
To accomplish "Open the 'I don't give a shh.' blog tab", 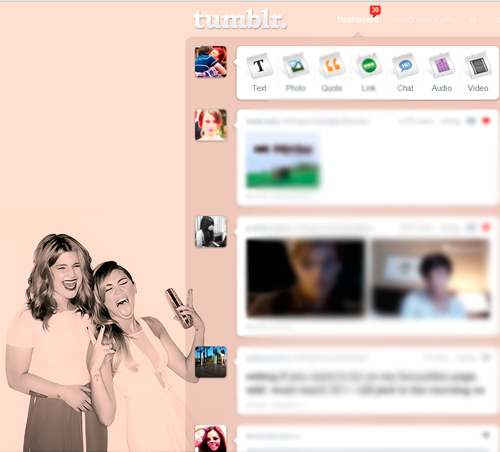I will pos(423,20).
